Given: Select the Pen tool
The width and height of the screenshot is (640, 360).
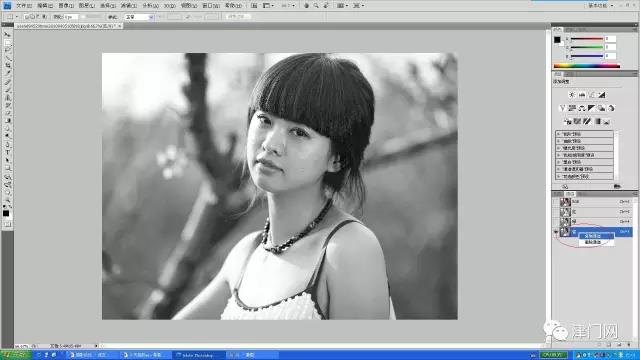Looking at the screenshot, I should 7,144.
